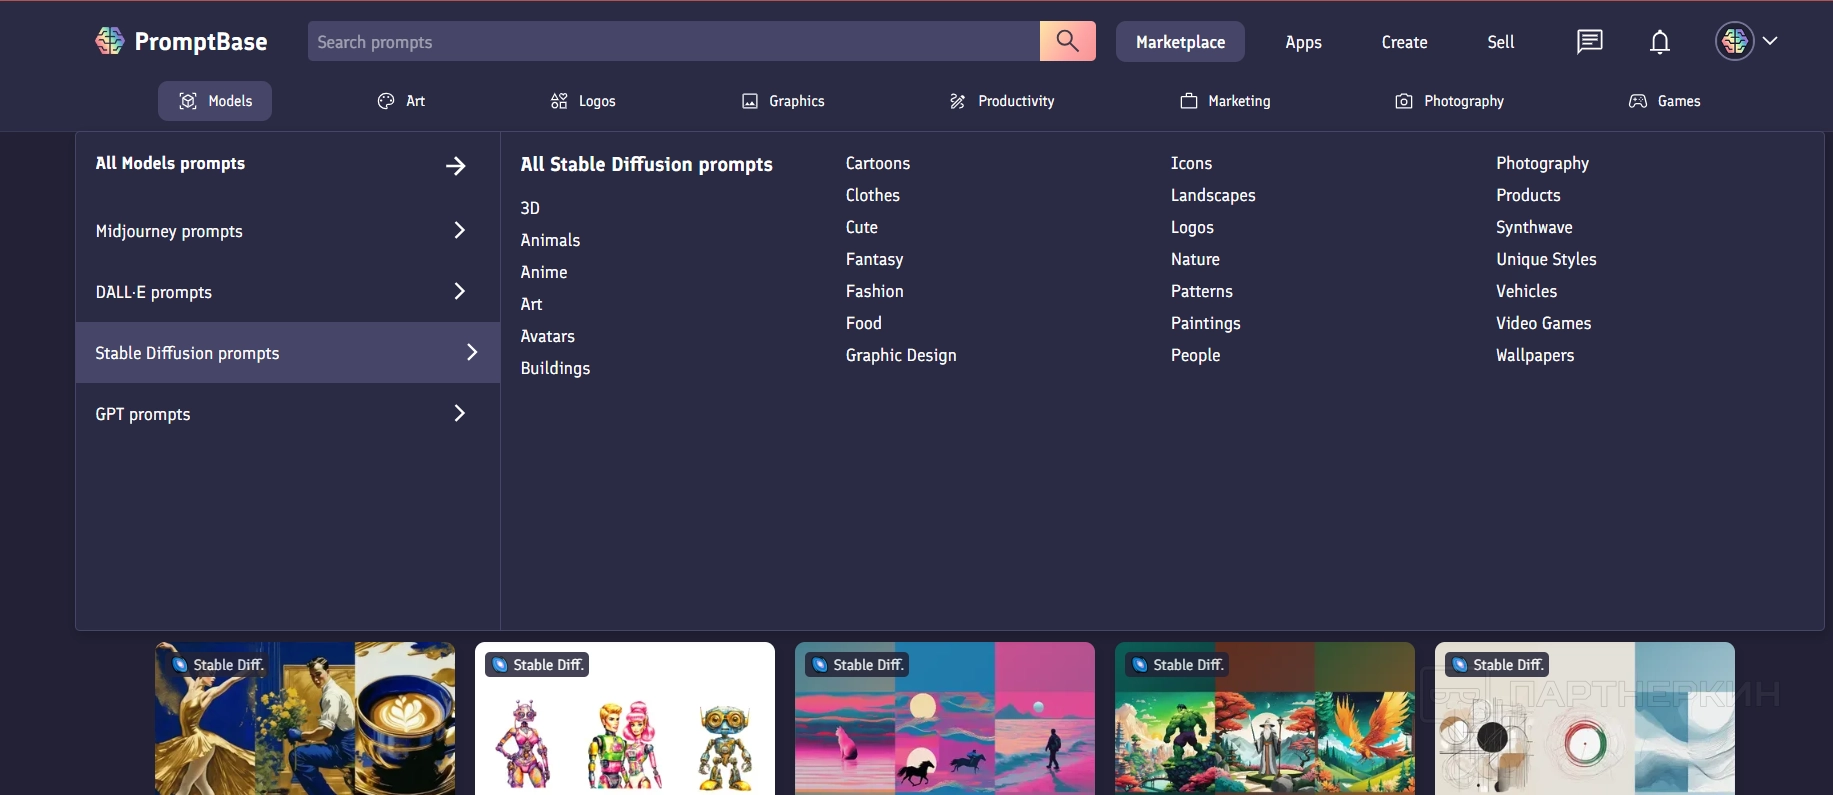
Task: Select GPT prompts menu entry
Action: 143,414
